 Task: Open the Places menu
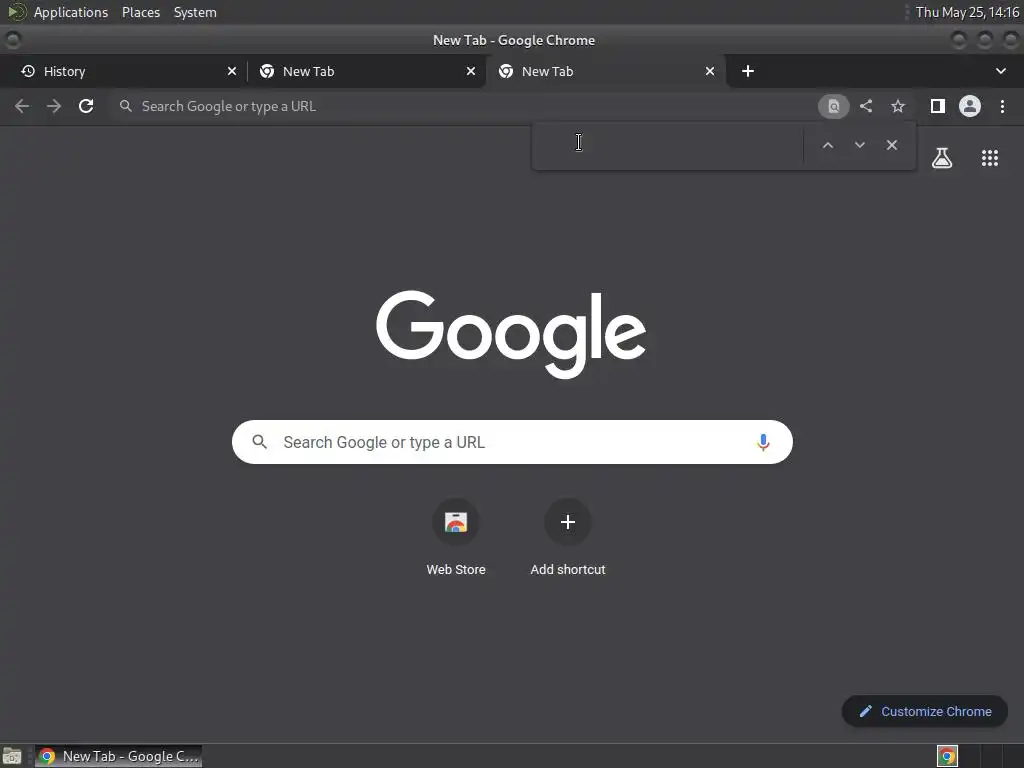tap(141, 12)
